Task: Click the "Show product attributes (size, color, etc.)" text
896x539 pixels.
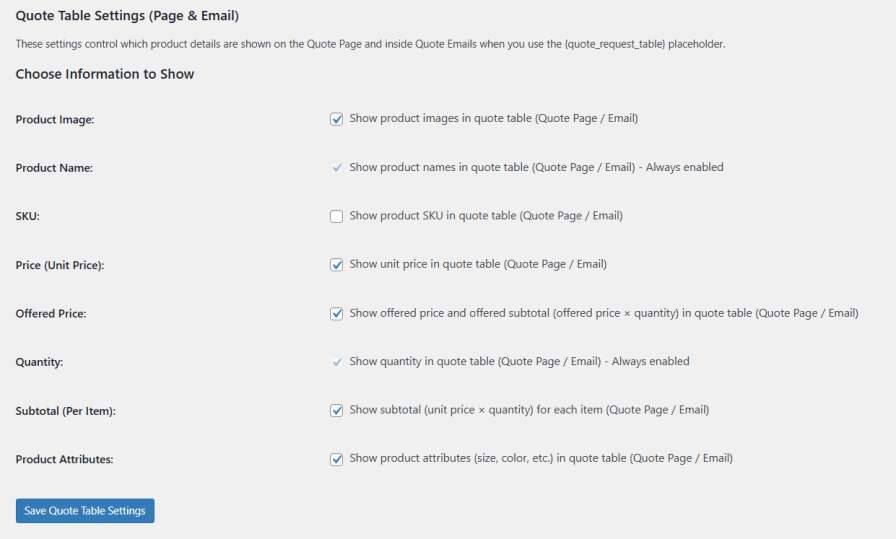Action: [541, 459]
